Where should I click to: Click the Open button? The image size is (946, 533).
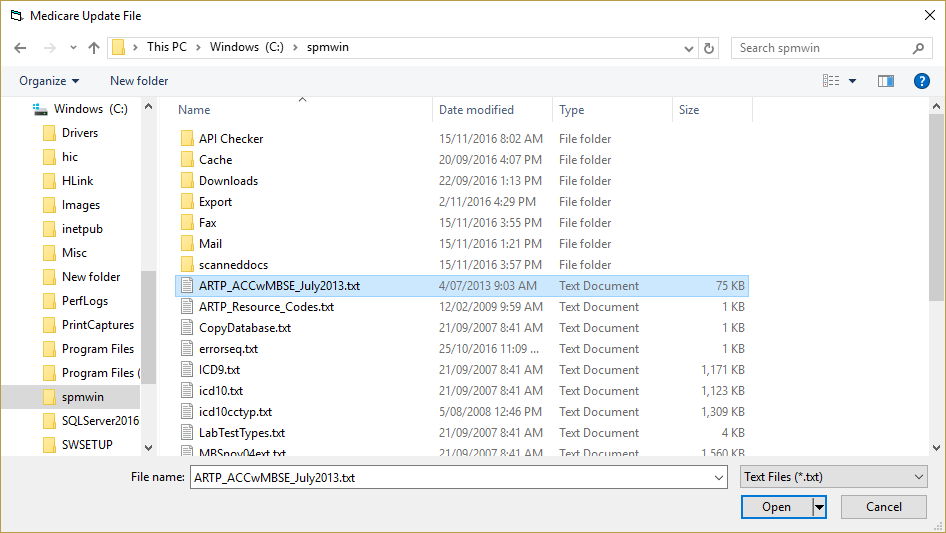point(777,507)
